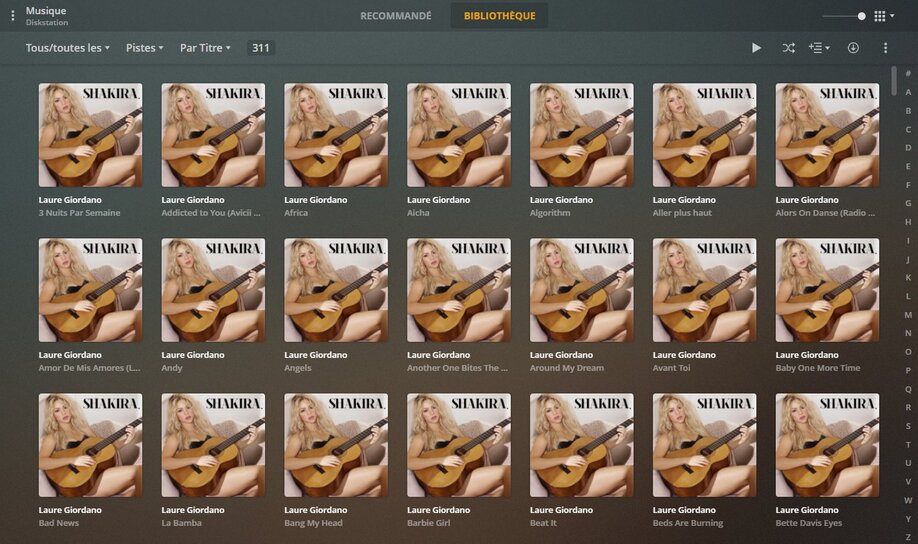The image size is (918, 544).
Task: Open the Around My Dream cover
Action: pyautogui.click(x=582, y=290)
